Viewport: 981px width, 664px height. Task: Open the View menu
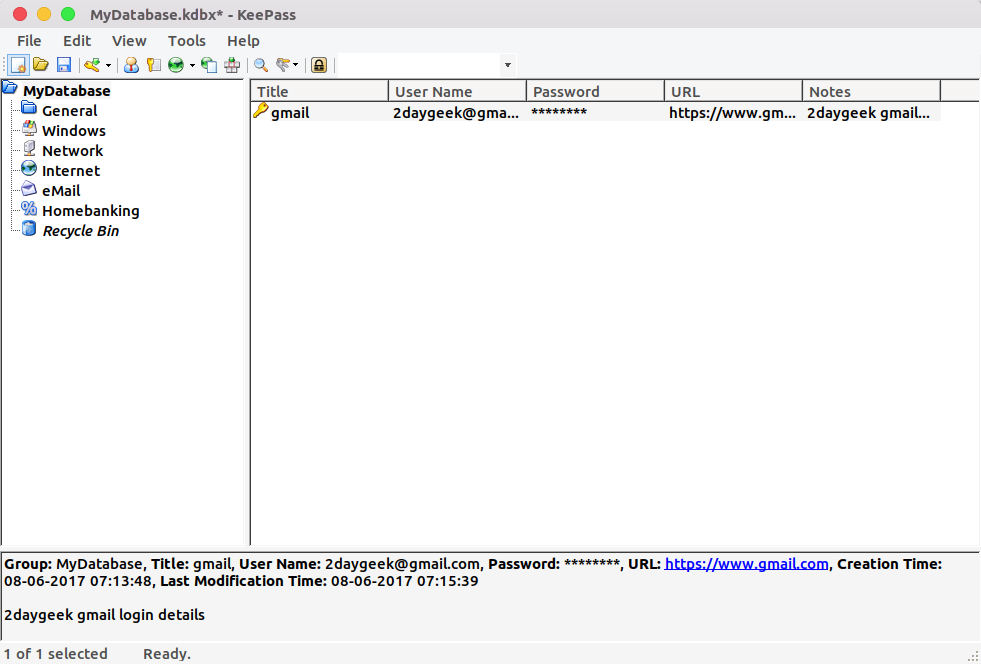coord(129,41)
